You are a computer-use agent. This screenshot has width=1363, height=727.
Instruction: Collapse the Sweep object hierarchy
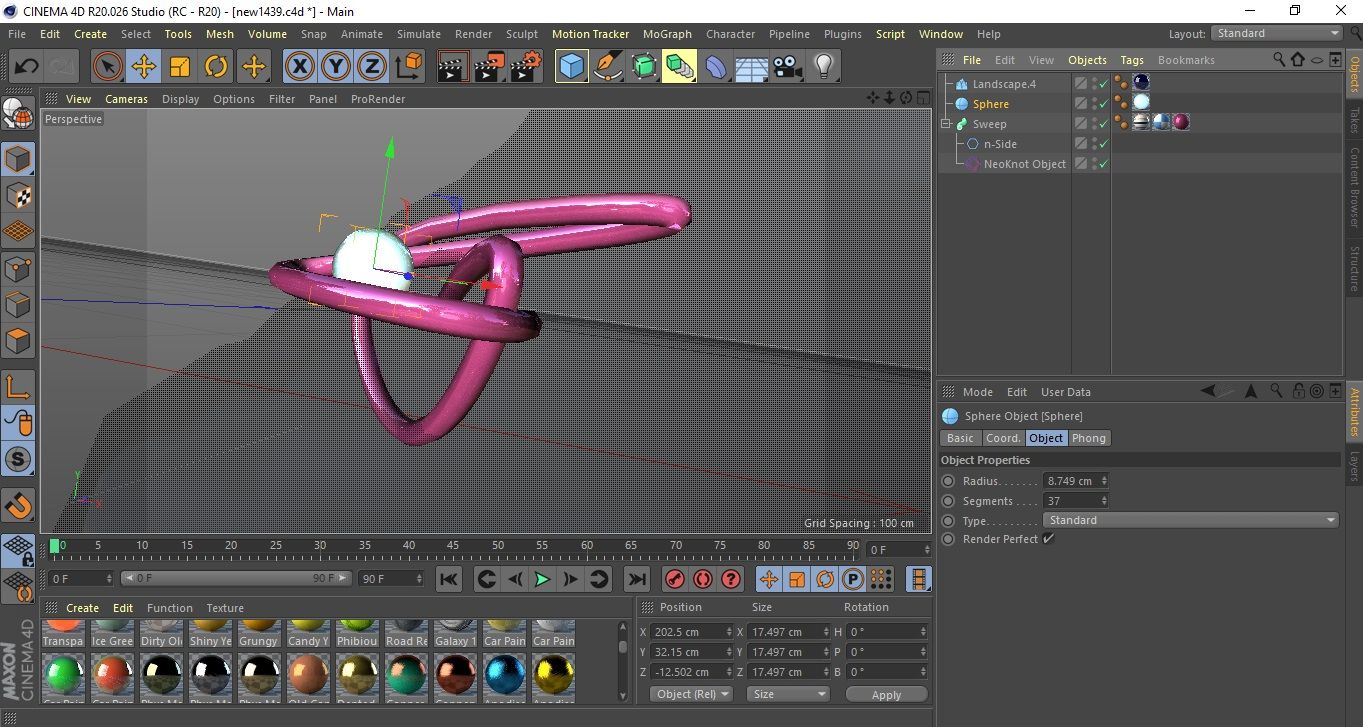(946, 124)
